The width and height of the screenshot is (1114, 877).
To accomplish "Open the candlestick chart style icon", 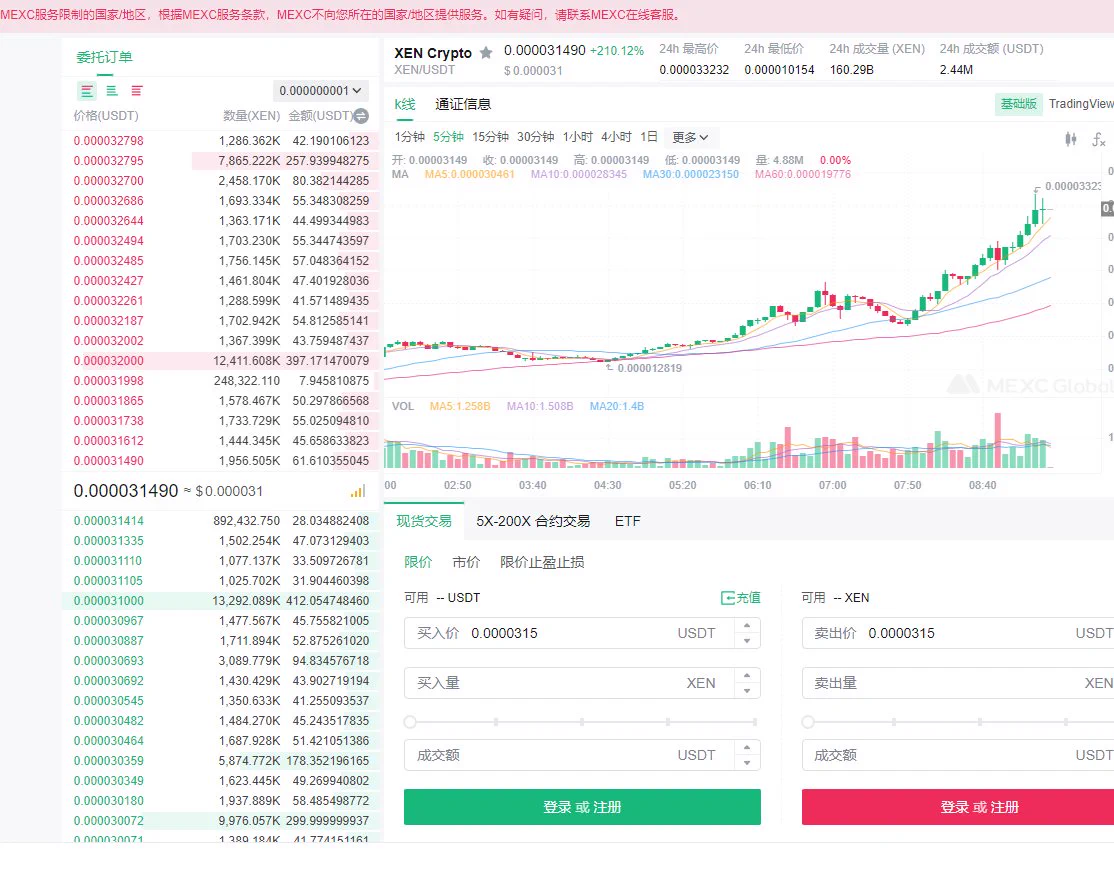I will [1071, 139].
